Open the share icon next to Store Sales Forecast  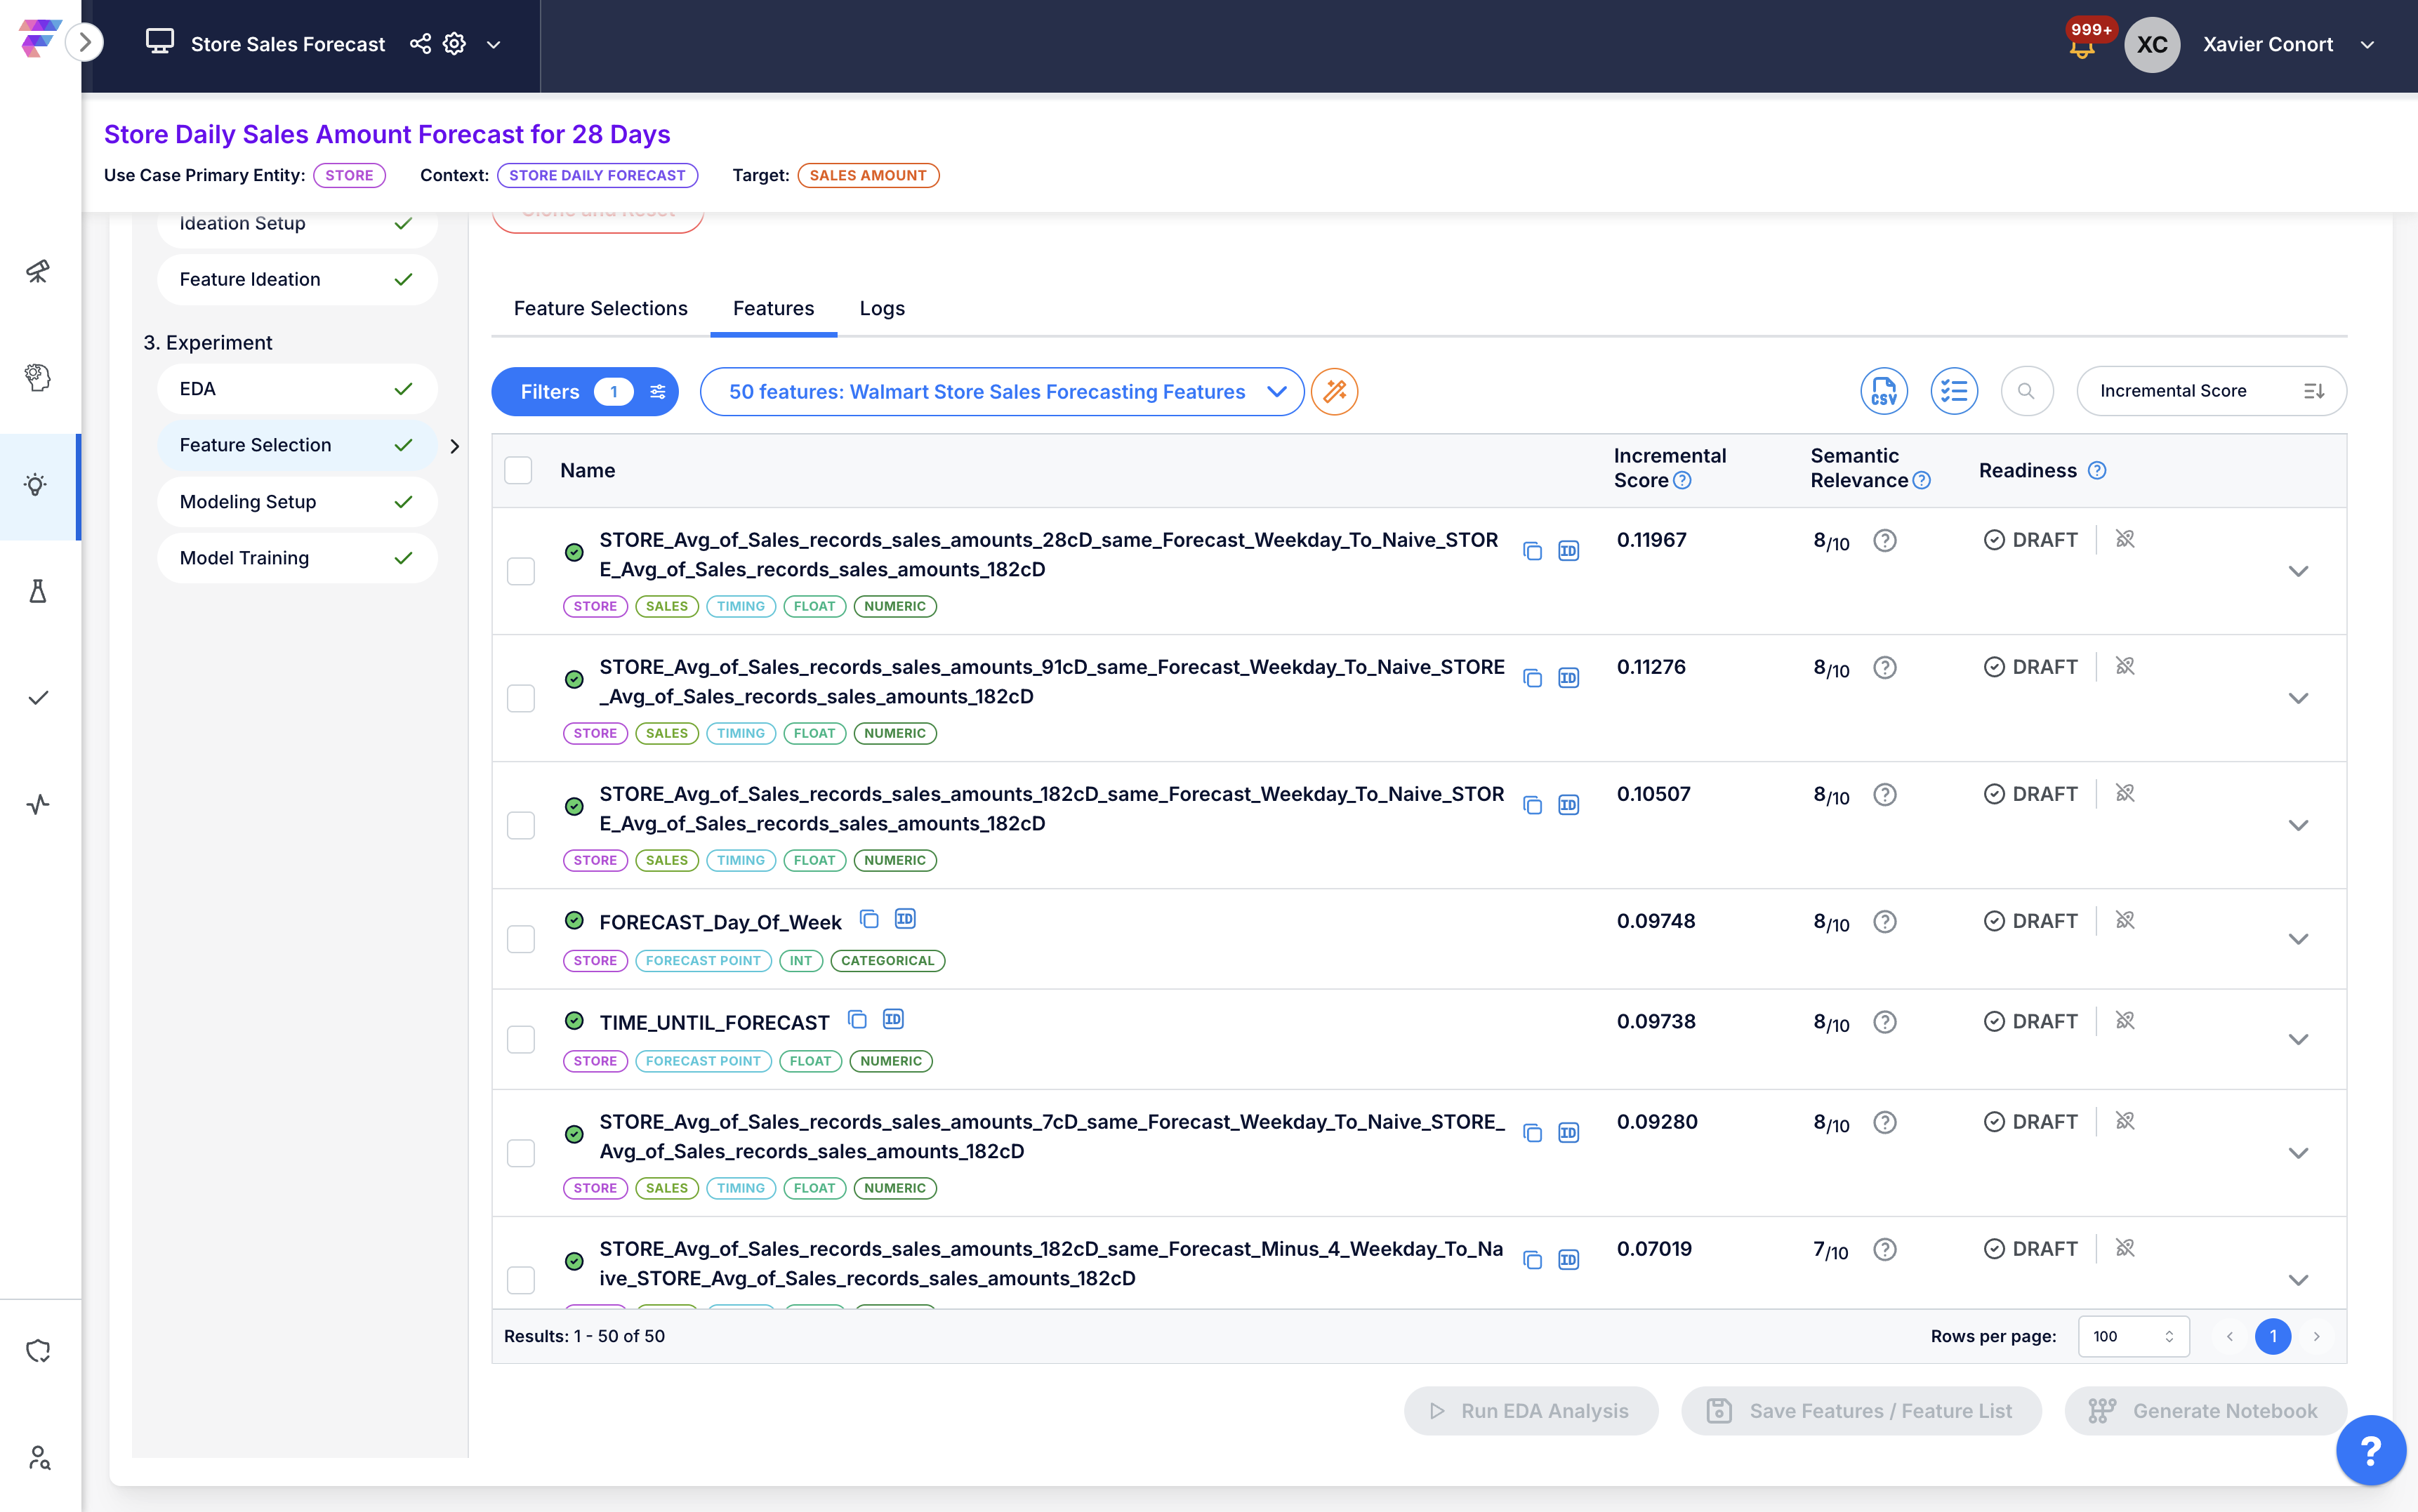coord(420,43)
